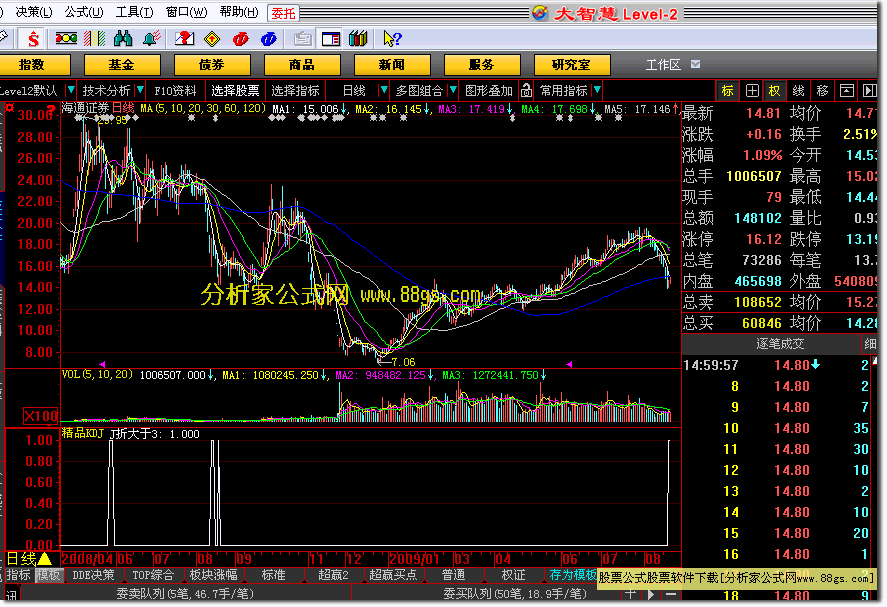Toggle the 标 marker button
Screen dimensions: 887x607
pyautogui.click(x=728, y=91)
